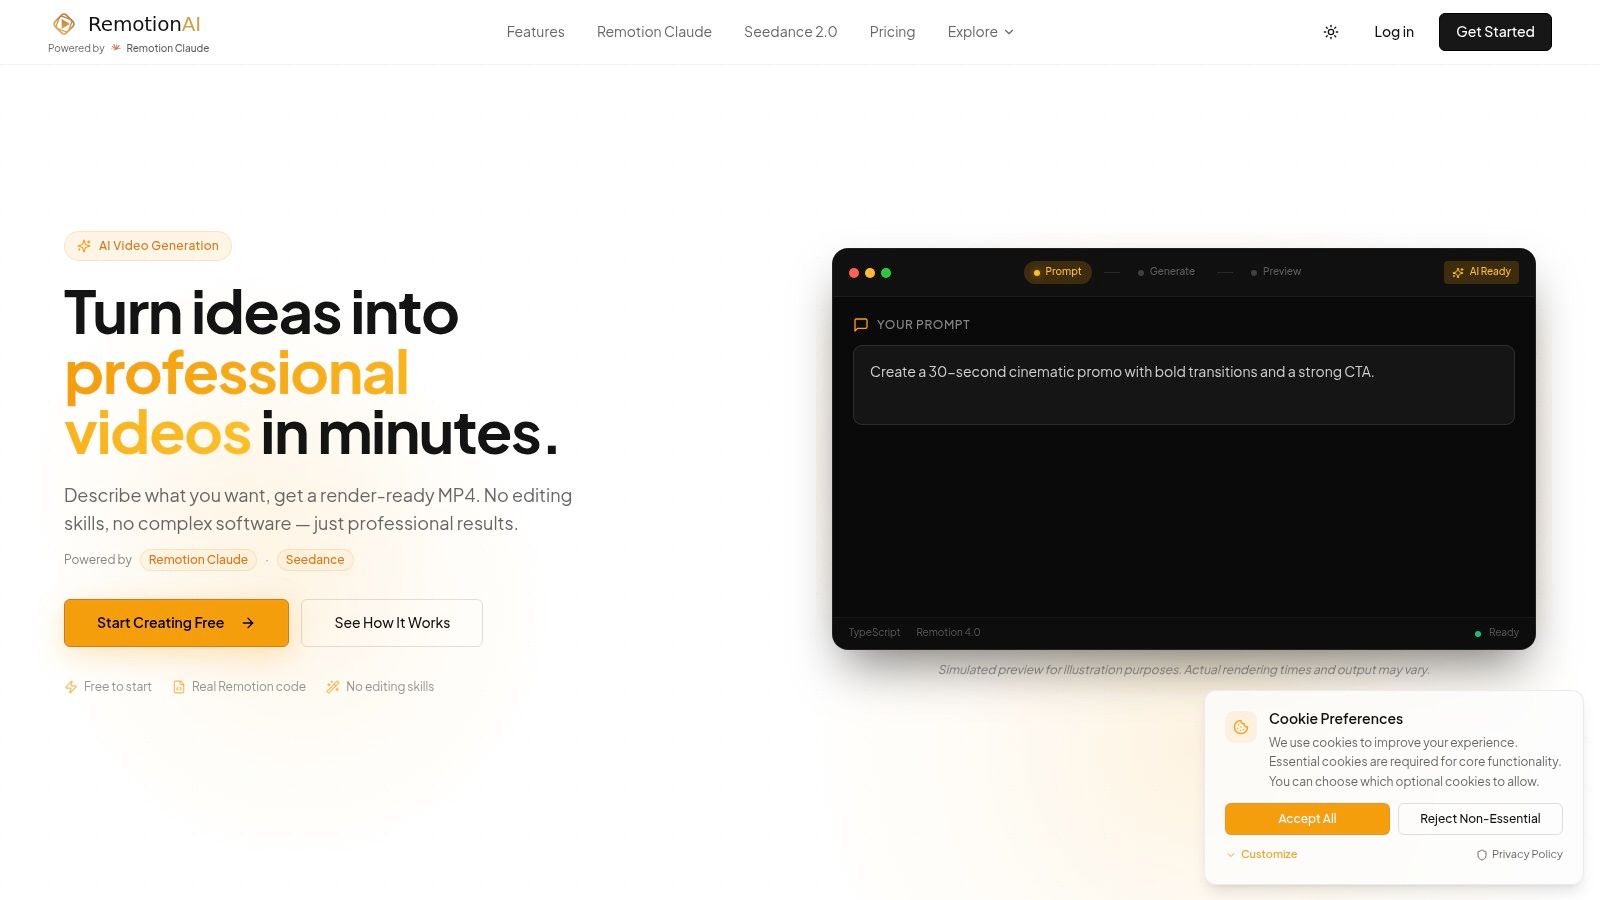Click the TypeScript label in preview footer

click(x=874, y=633)
